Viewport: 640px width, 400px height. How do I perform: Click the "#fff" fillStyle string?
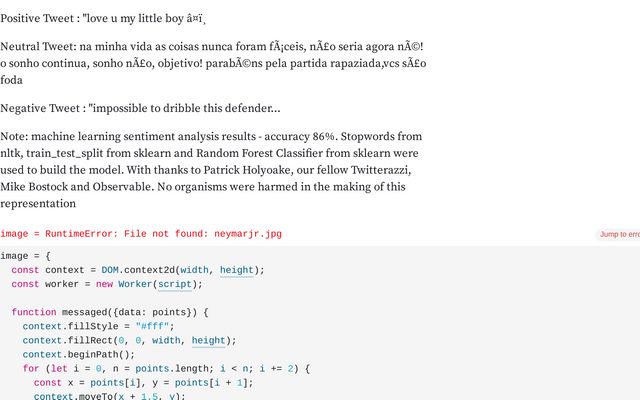152,327
